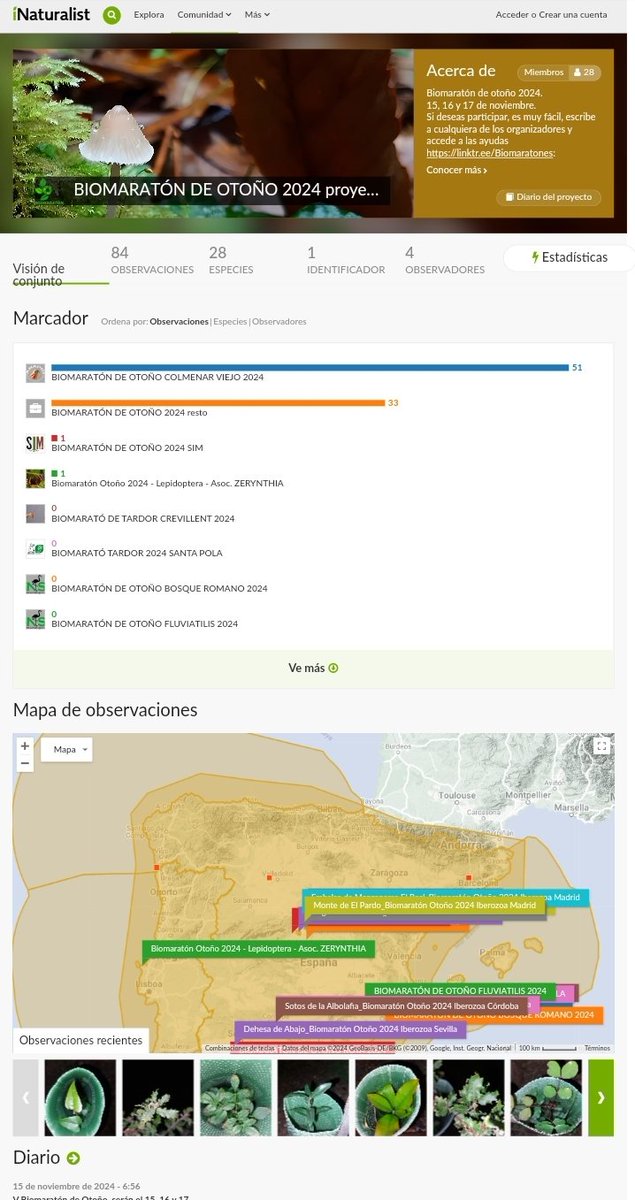Click Colmenar Viejo project icon
This screenshot has height=1200, width=635.
coord(35,373)
